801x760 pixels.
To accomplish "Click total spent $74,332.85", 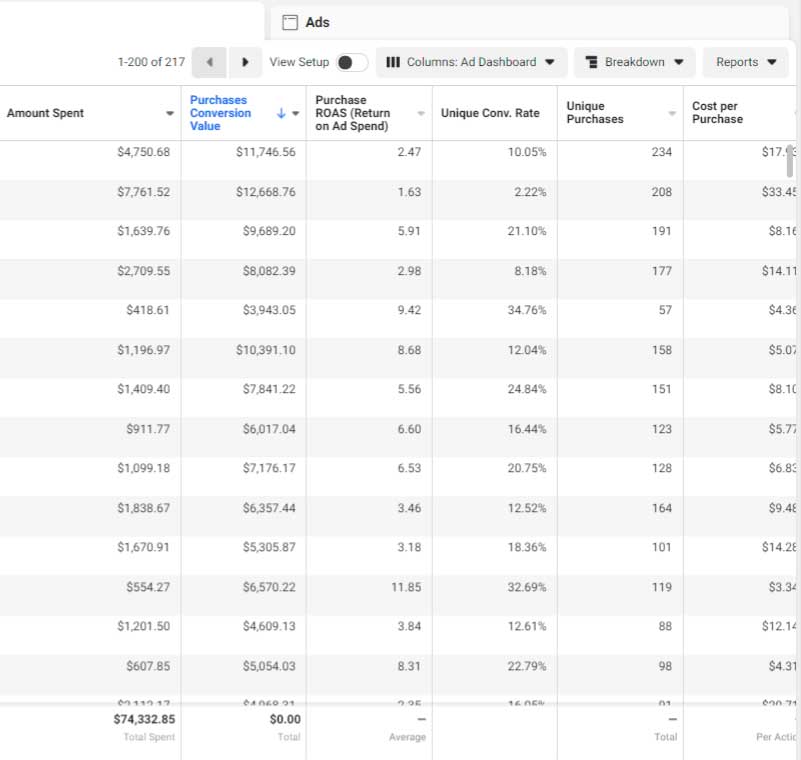I will pyautogui.click(x=144, y=720).
